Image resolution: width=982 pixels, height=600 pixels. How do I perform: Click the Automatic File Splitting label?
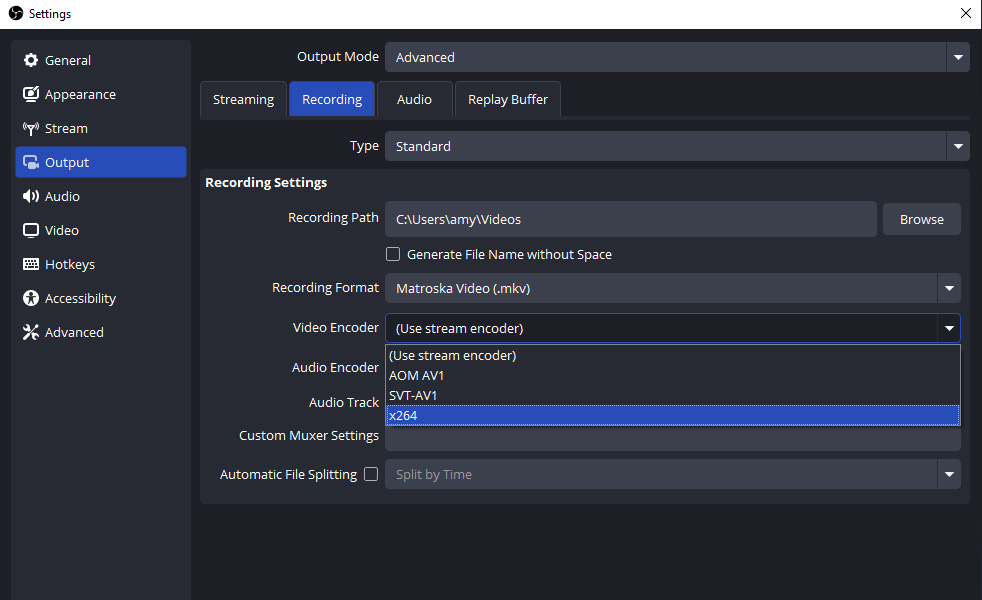click(288, 475)
